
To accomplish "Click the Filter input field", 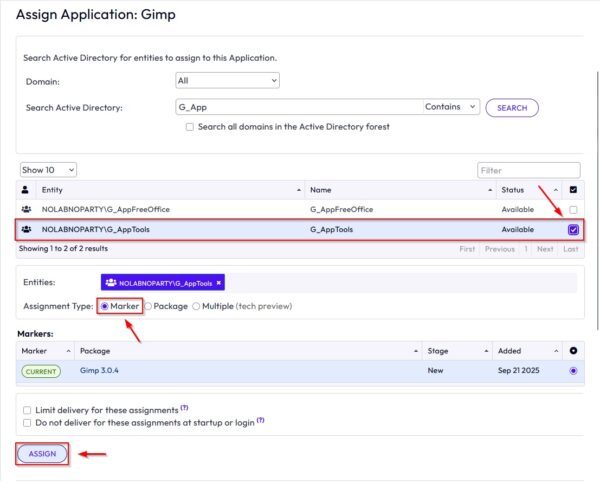I will [529, 170].
